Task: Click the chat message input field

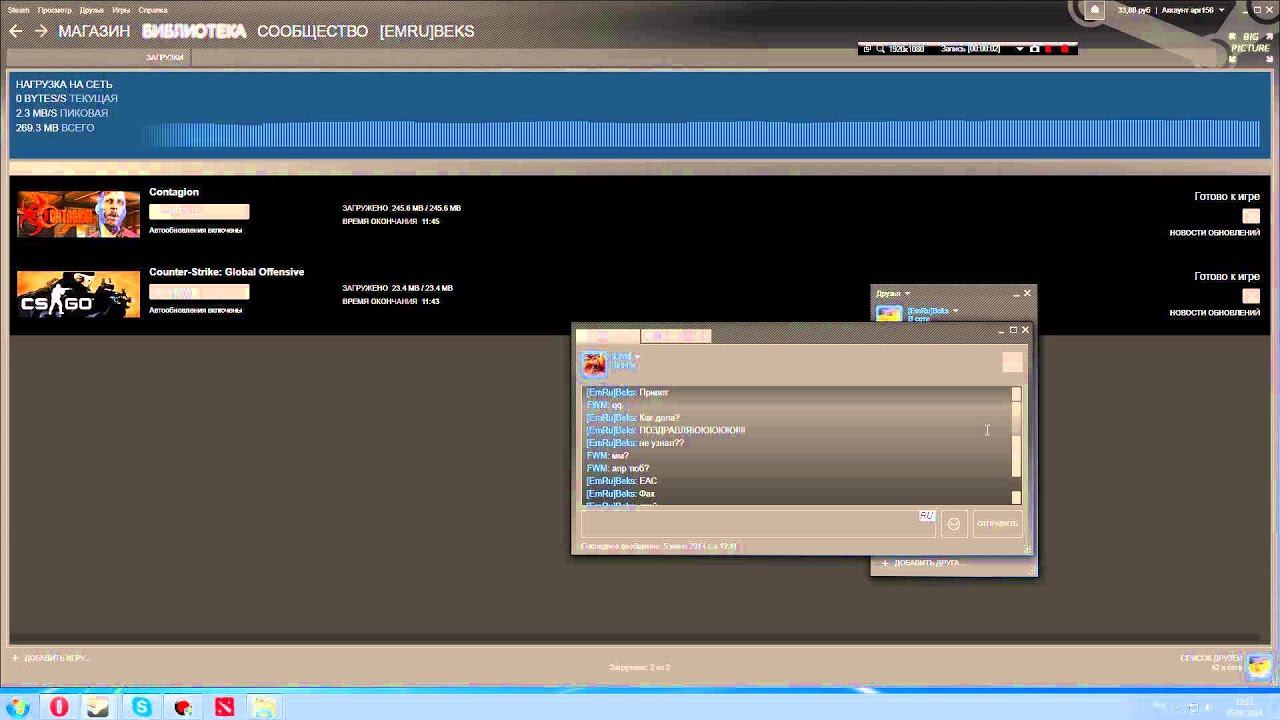Action: [758, 524]
